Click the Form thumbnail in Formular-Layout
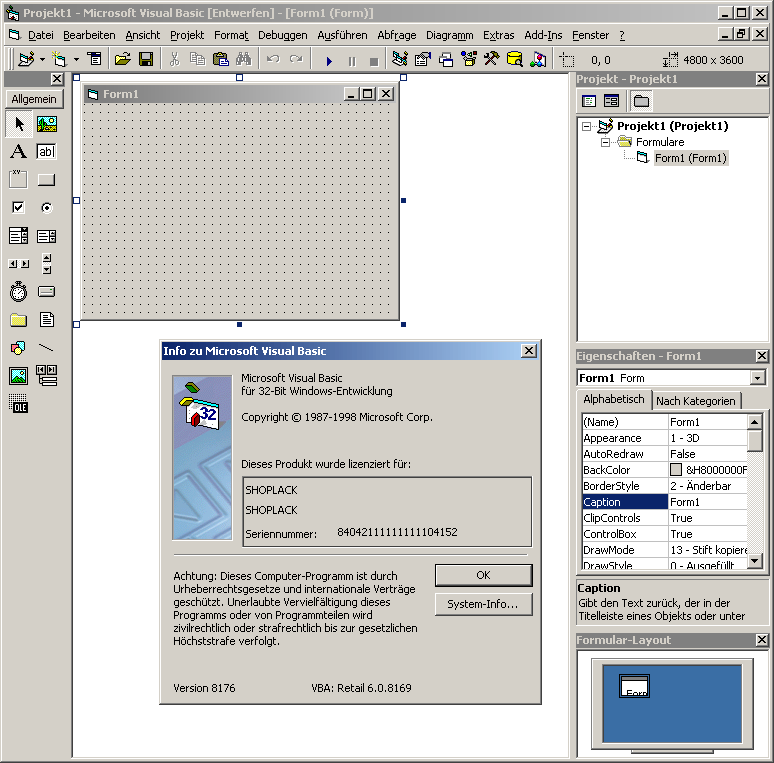 tap(634, 686)
